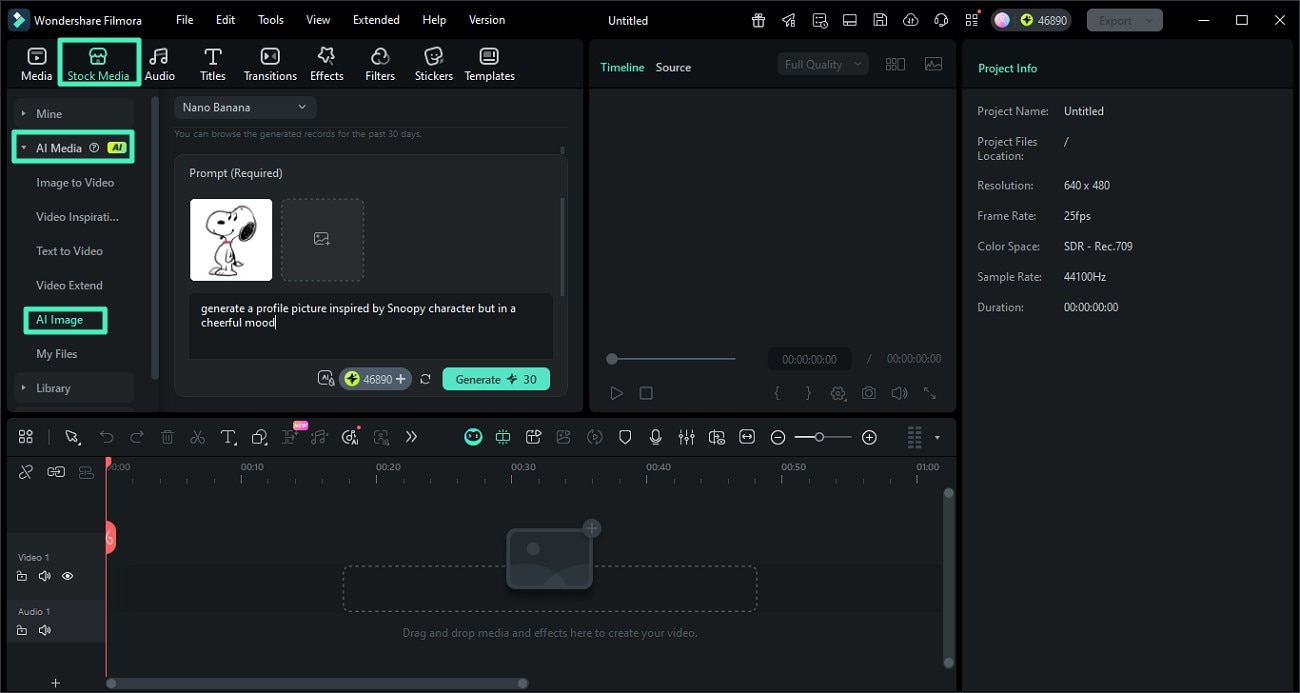The image size is (1300, 693).
Task: Click the preview progress slider
Action: pyautogui.click(x=671, y=359)
